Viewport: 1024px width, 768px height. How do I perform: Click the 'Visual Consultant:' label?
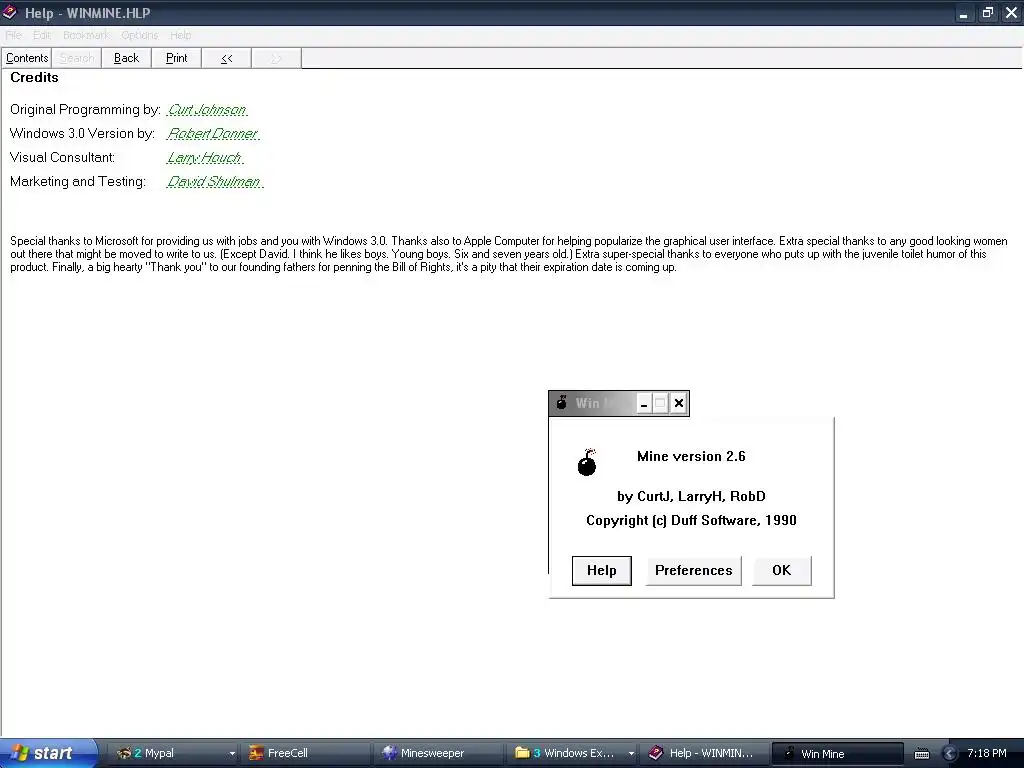(x=62, y=158)
